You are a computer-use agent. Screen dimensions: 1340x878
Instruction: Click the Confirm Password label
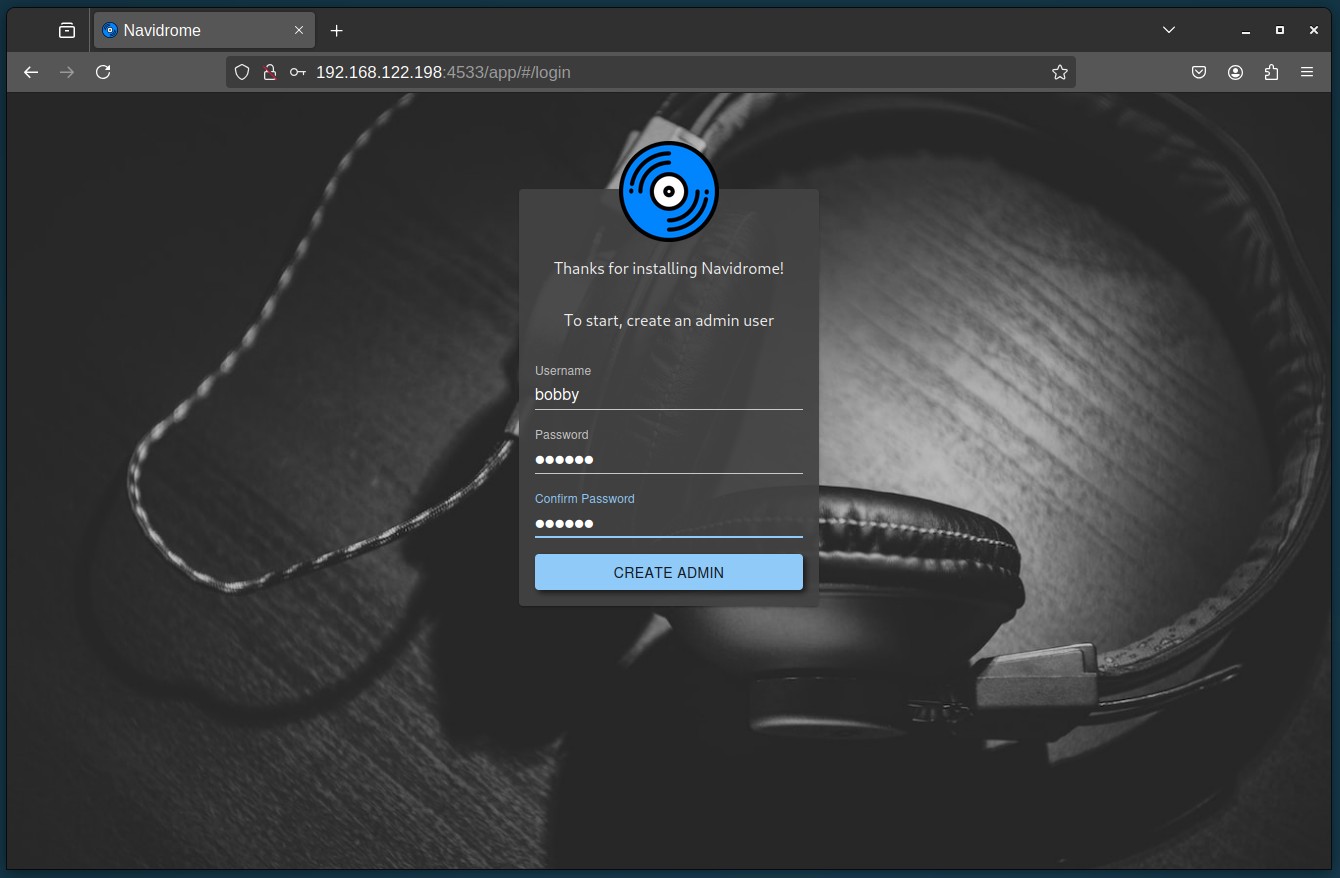coord(585,498)
